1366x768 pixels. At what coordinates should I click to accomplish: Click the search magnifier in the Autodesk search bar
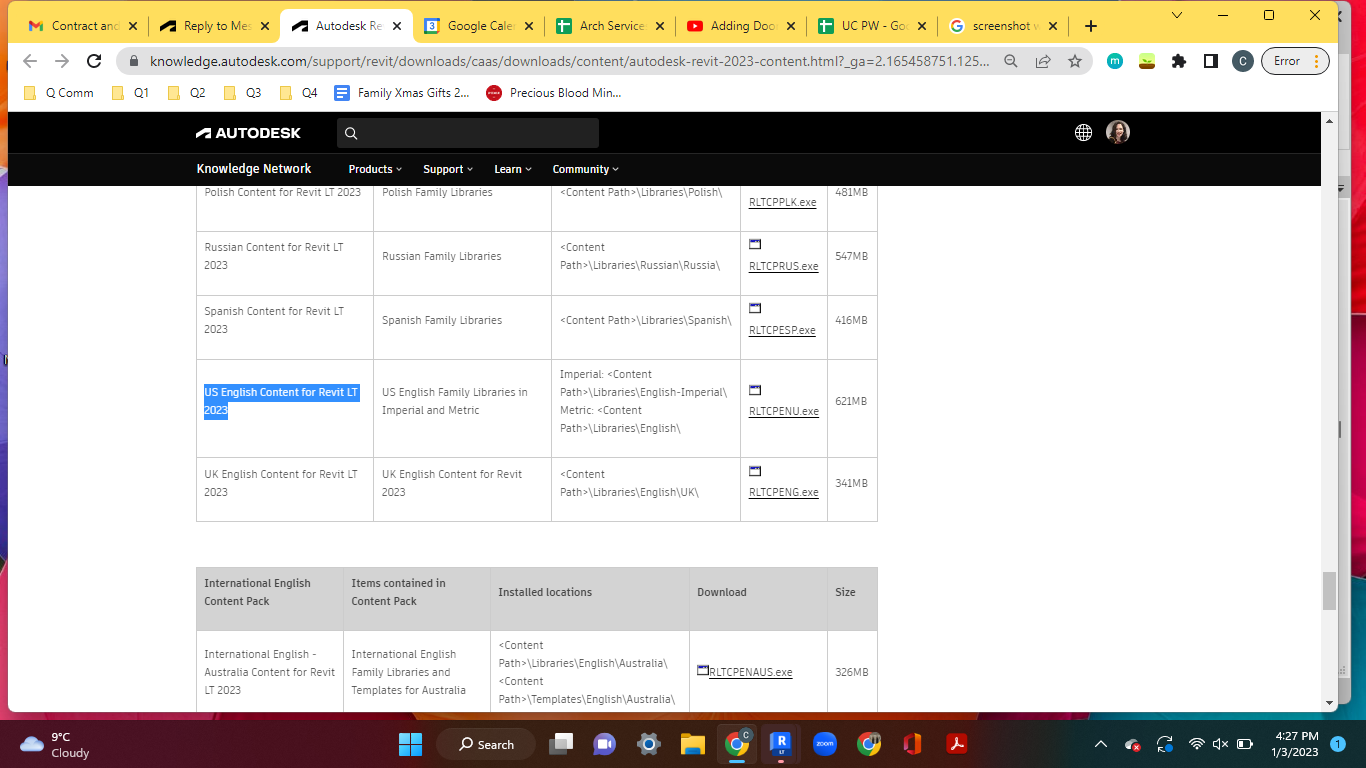point(350,132)
